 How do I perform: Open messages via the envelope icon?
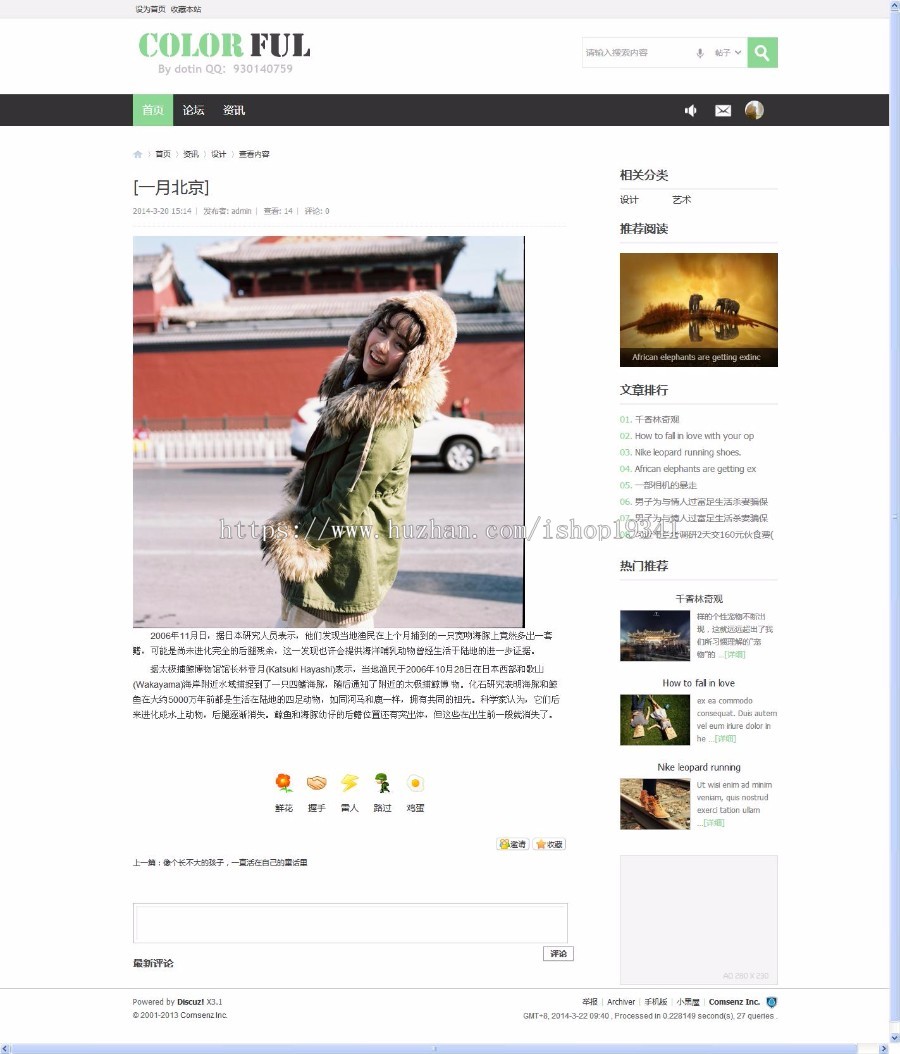tap(723, 110)
